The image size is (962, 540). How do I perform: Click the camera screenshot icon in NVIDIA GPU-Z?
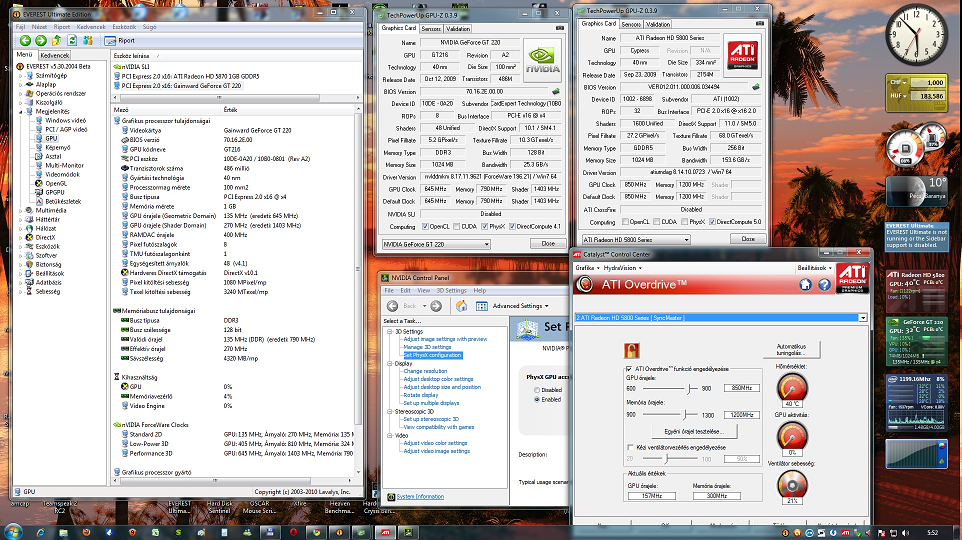[x=560, y=28]
